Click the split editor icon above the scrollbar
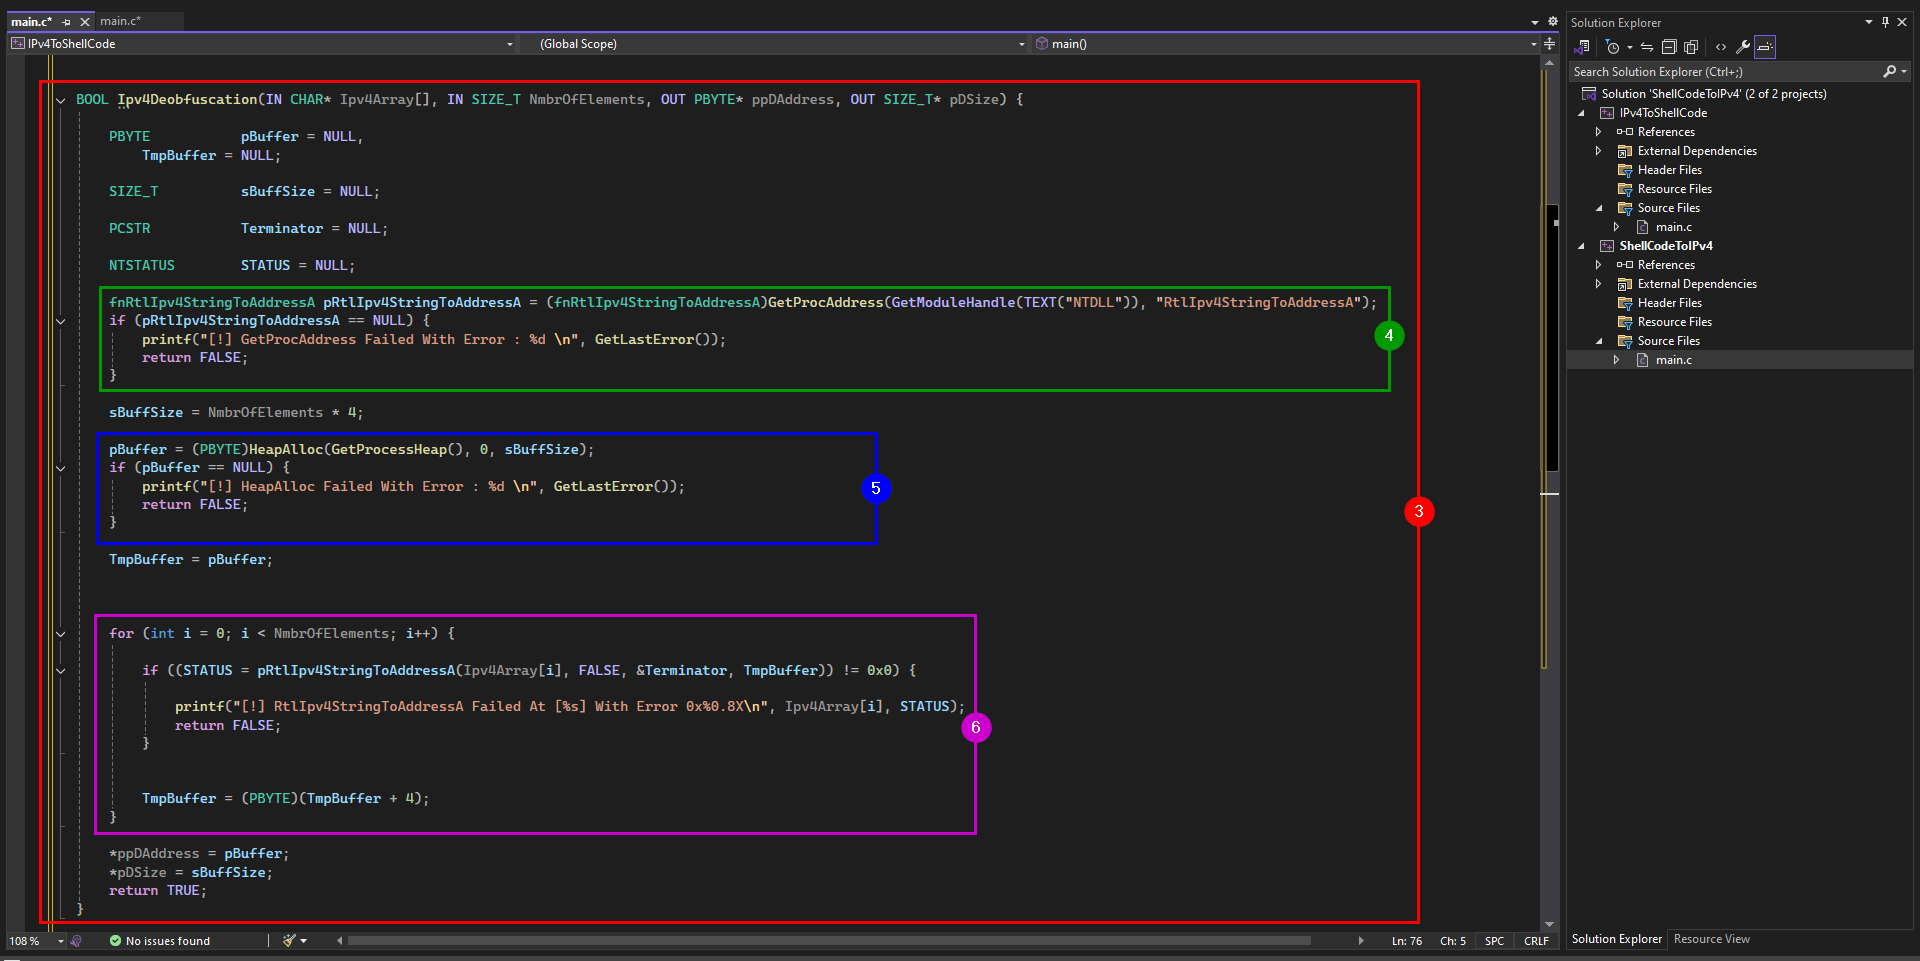The image size is (1920, 961). pos(1550,44)
